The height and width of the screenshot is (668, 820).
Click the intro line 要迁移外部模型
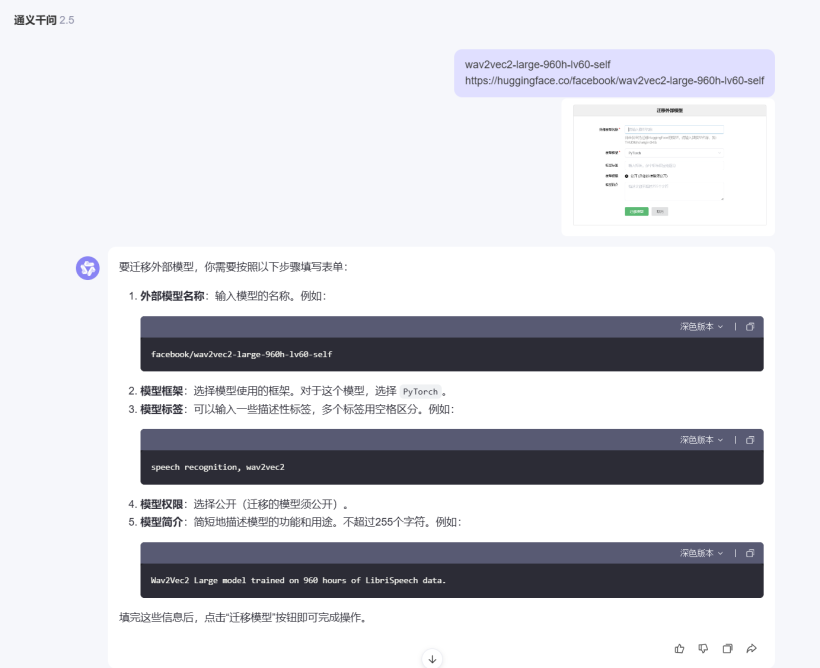pyautogui.click(x=233, y=267)
